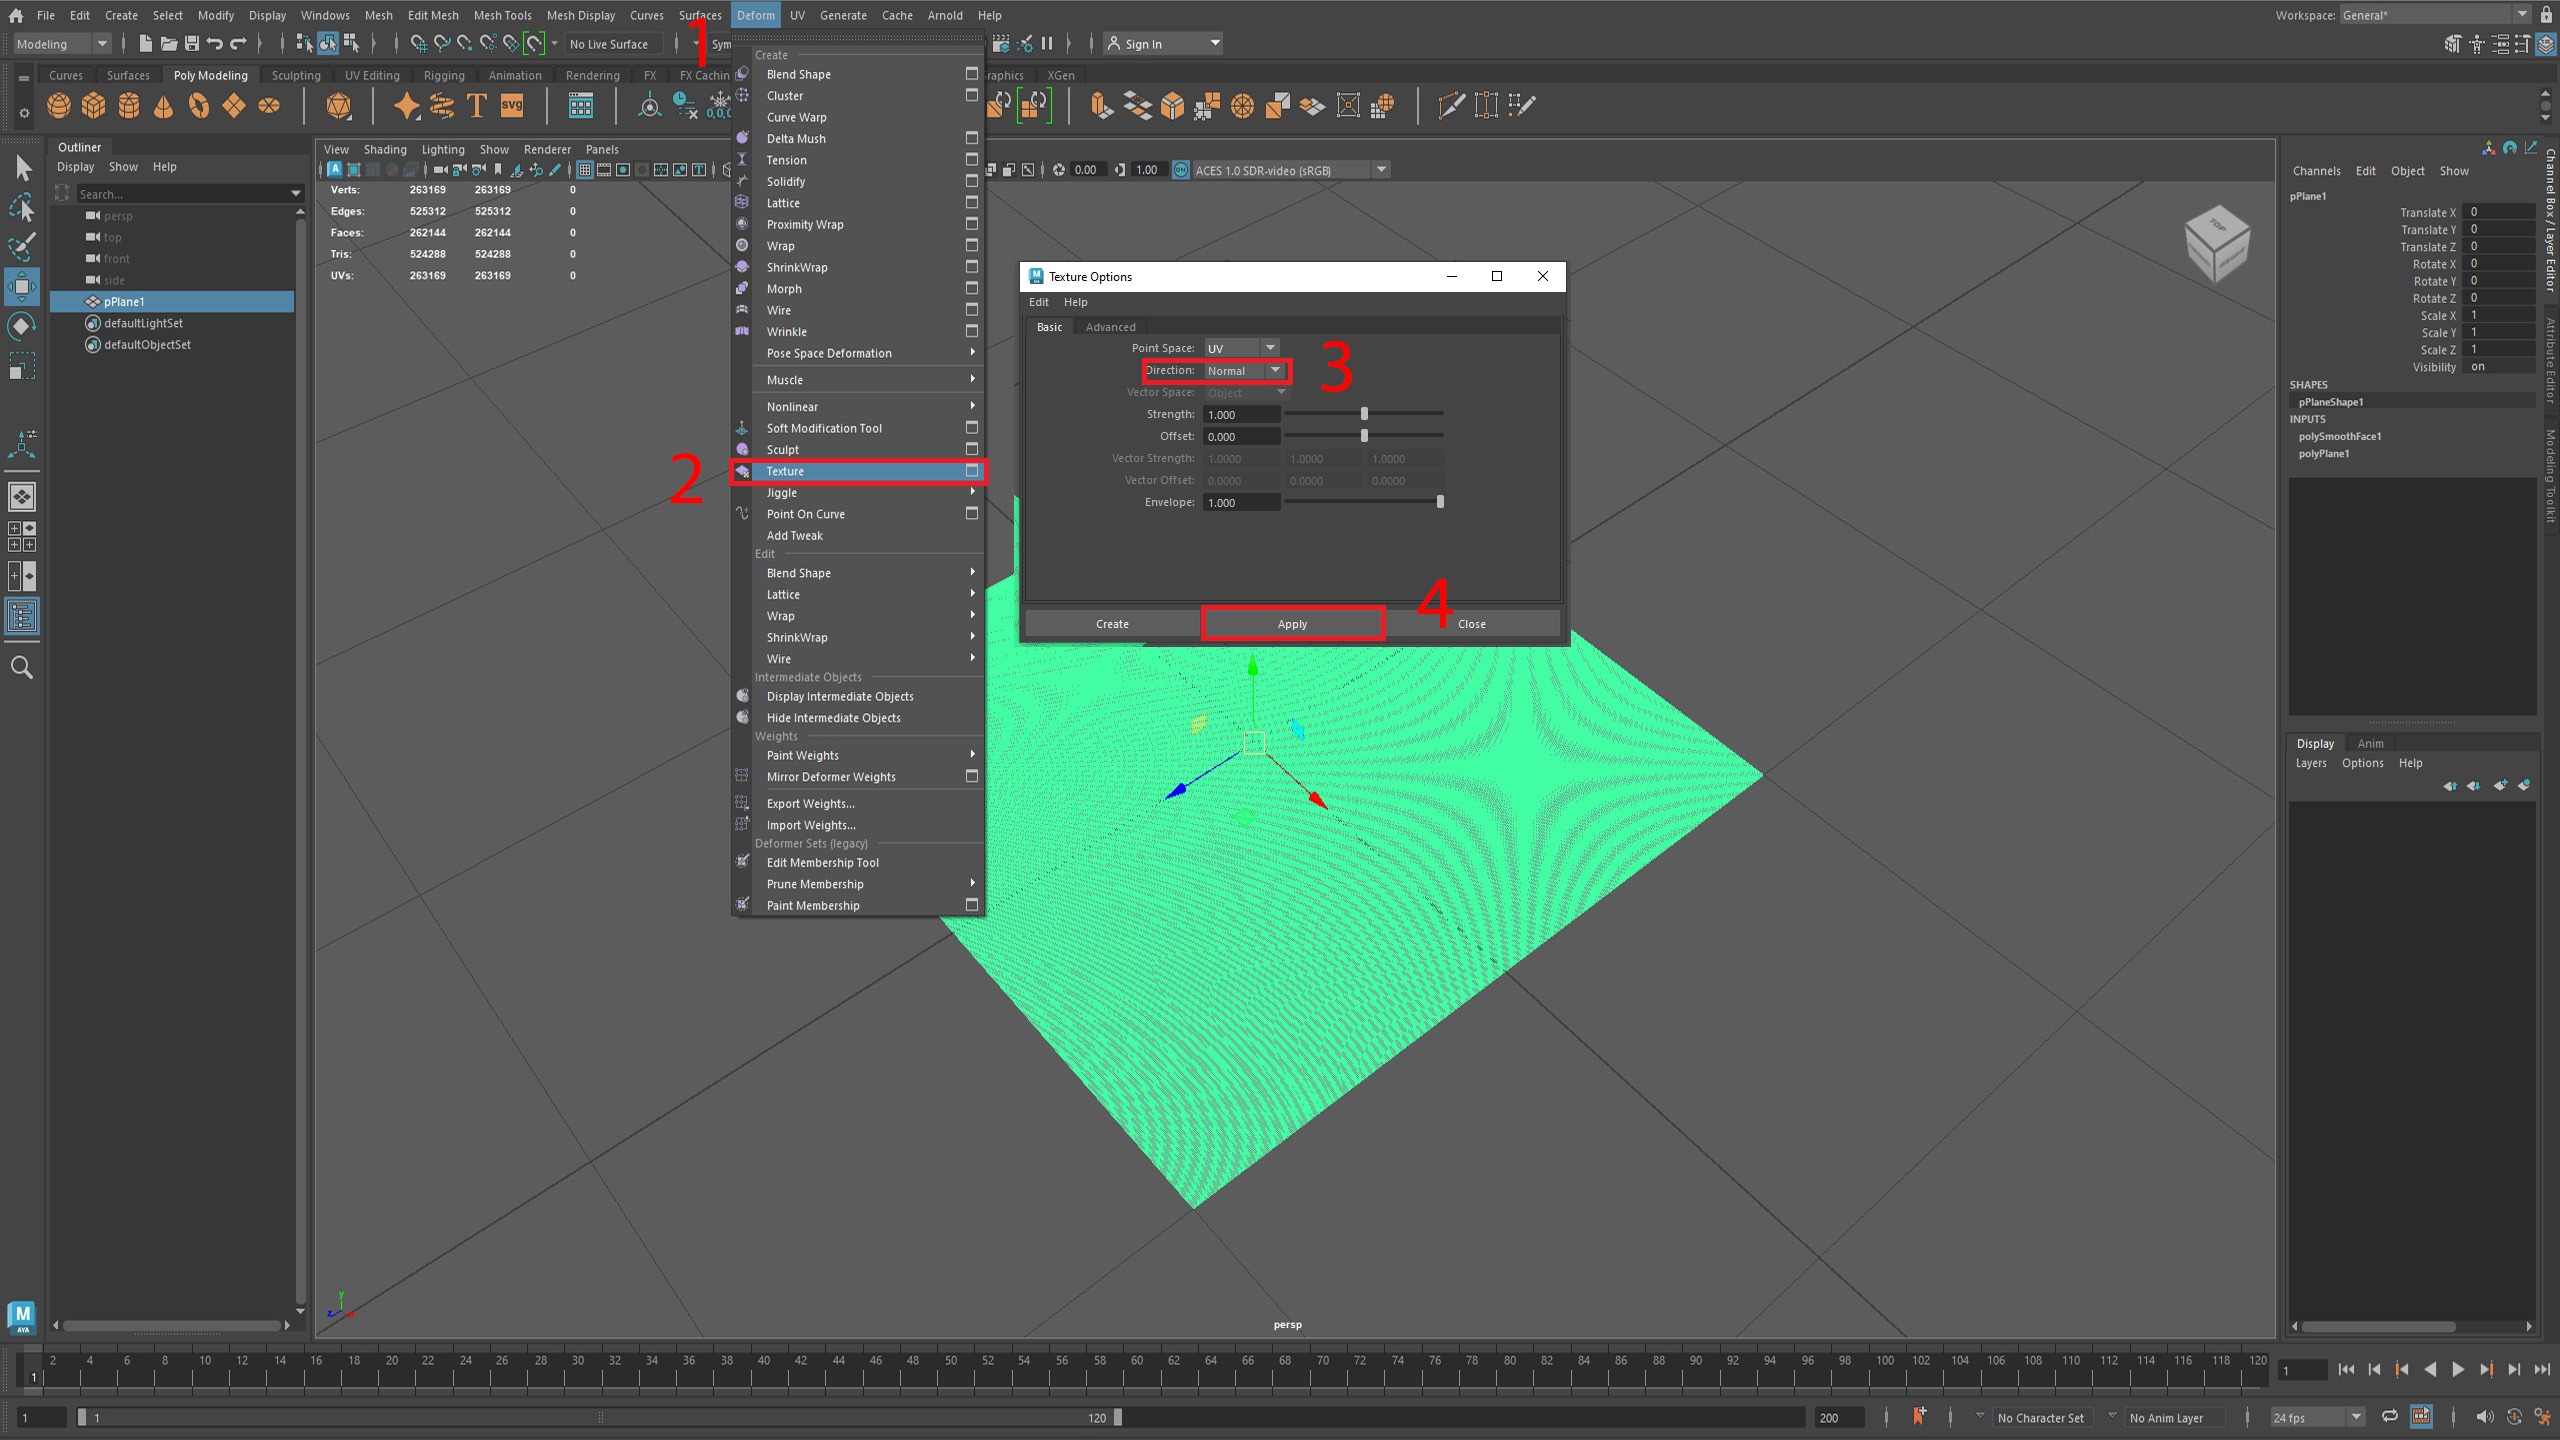
Task: Click the Close button in Texture Options
Action: point(1472,624)
